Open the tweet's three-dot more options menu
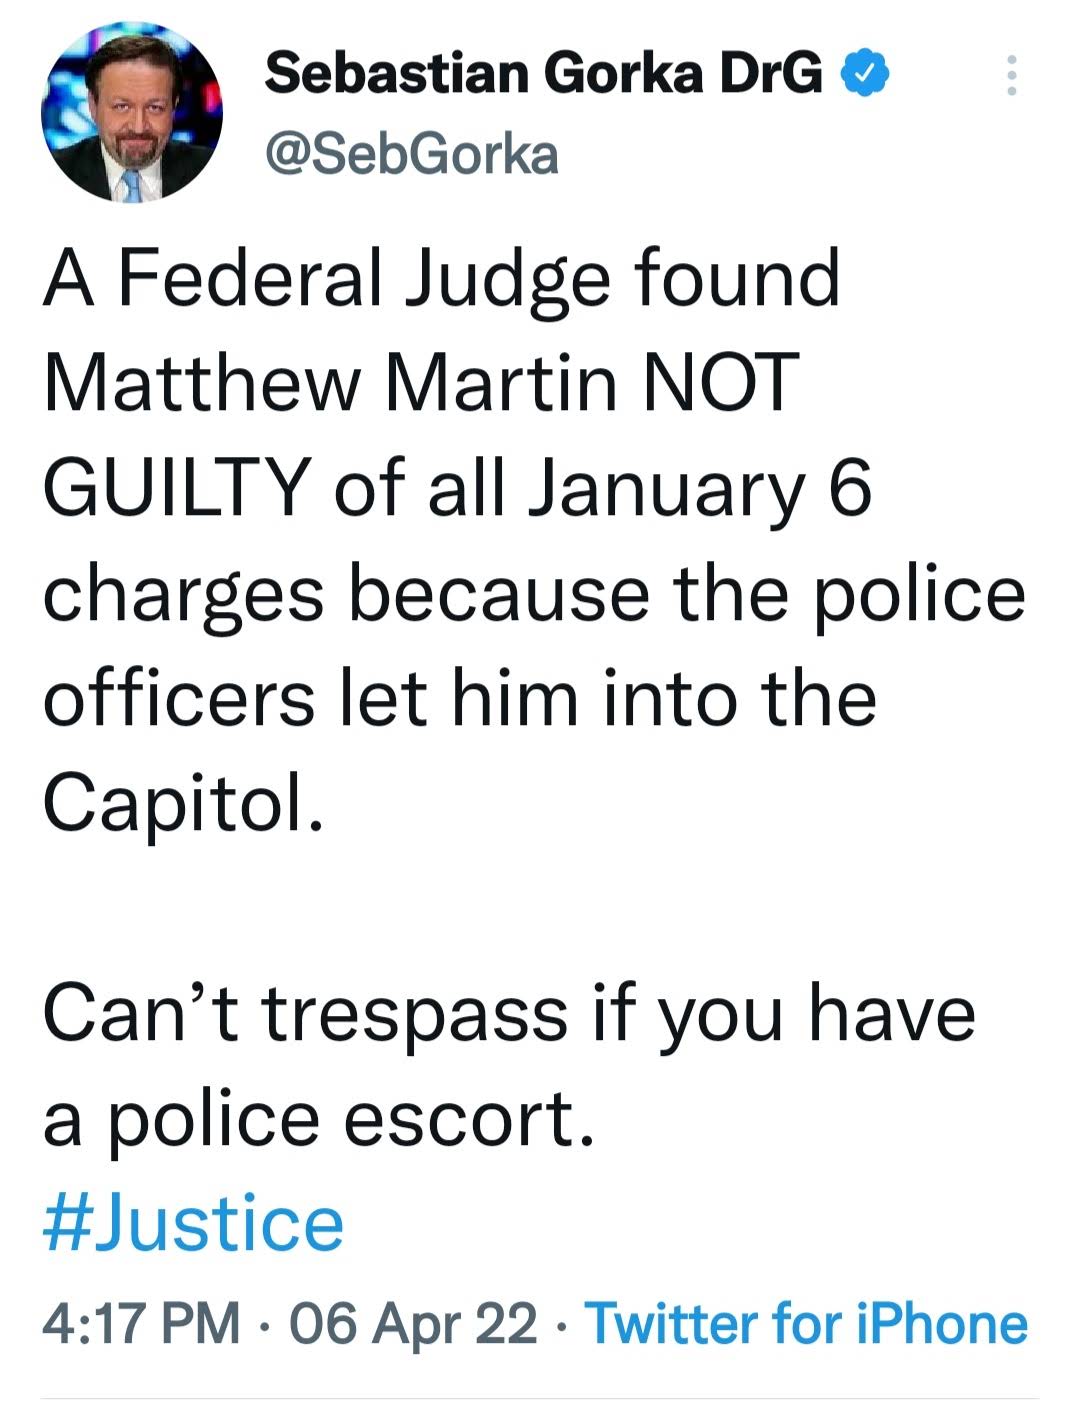Viewport: 1080px width, 1403px height. (1011, 75)
